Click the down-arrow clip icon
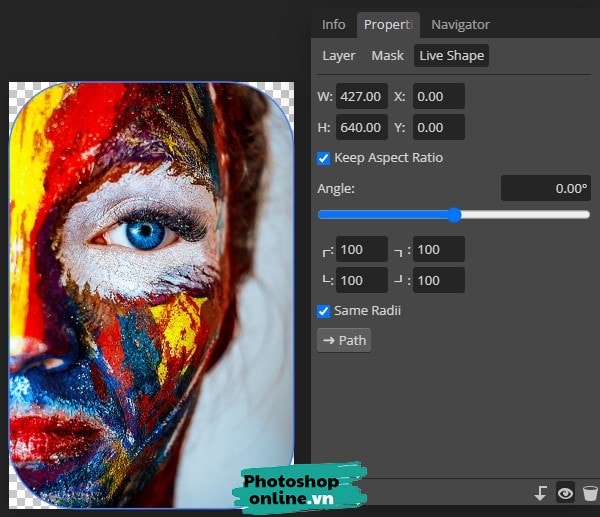 pyautogui.click(x=541, y=493)
